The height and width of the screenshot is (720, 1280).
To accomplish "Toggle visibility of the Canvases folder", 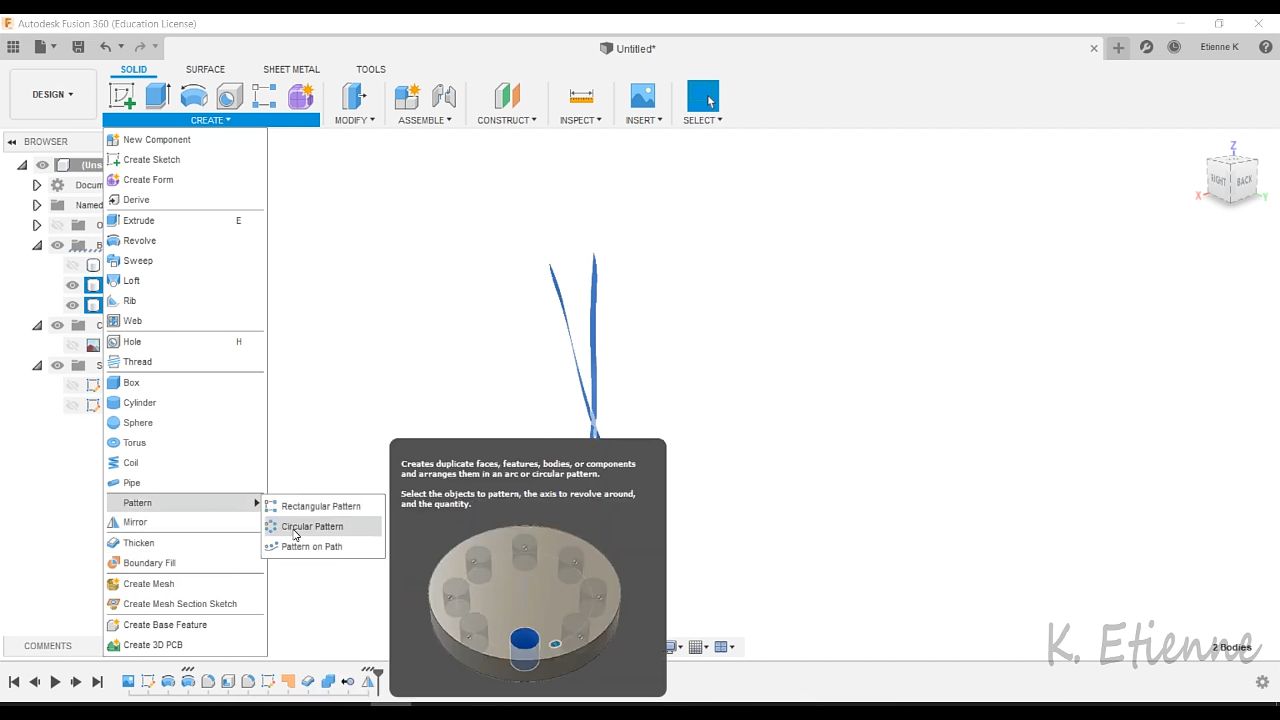I will coord(57,325).
